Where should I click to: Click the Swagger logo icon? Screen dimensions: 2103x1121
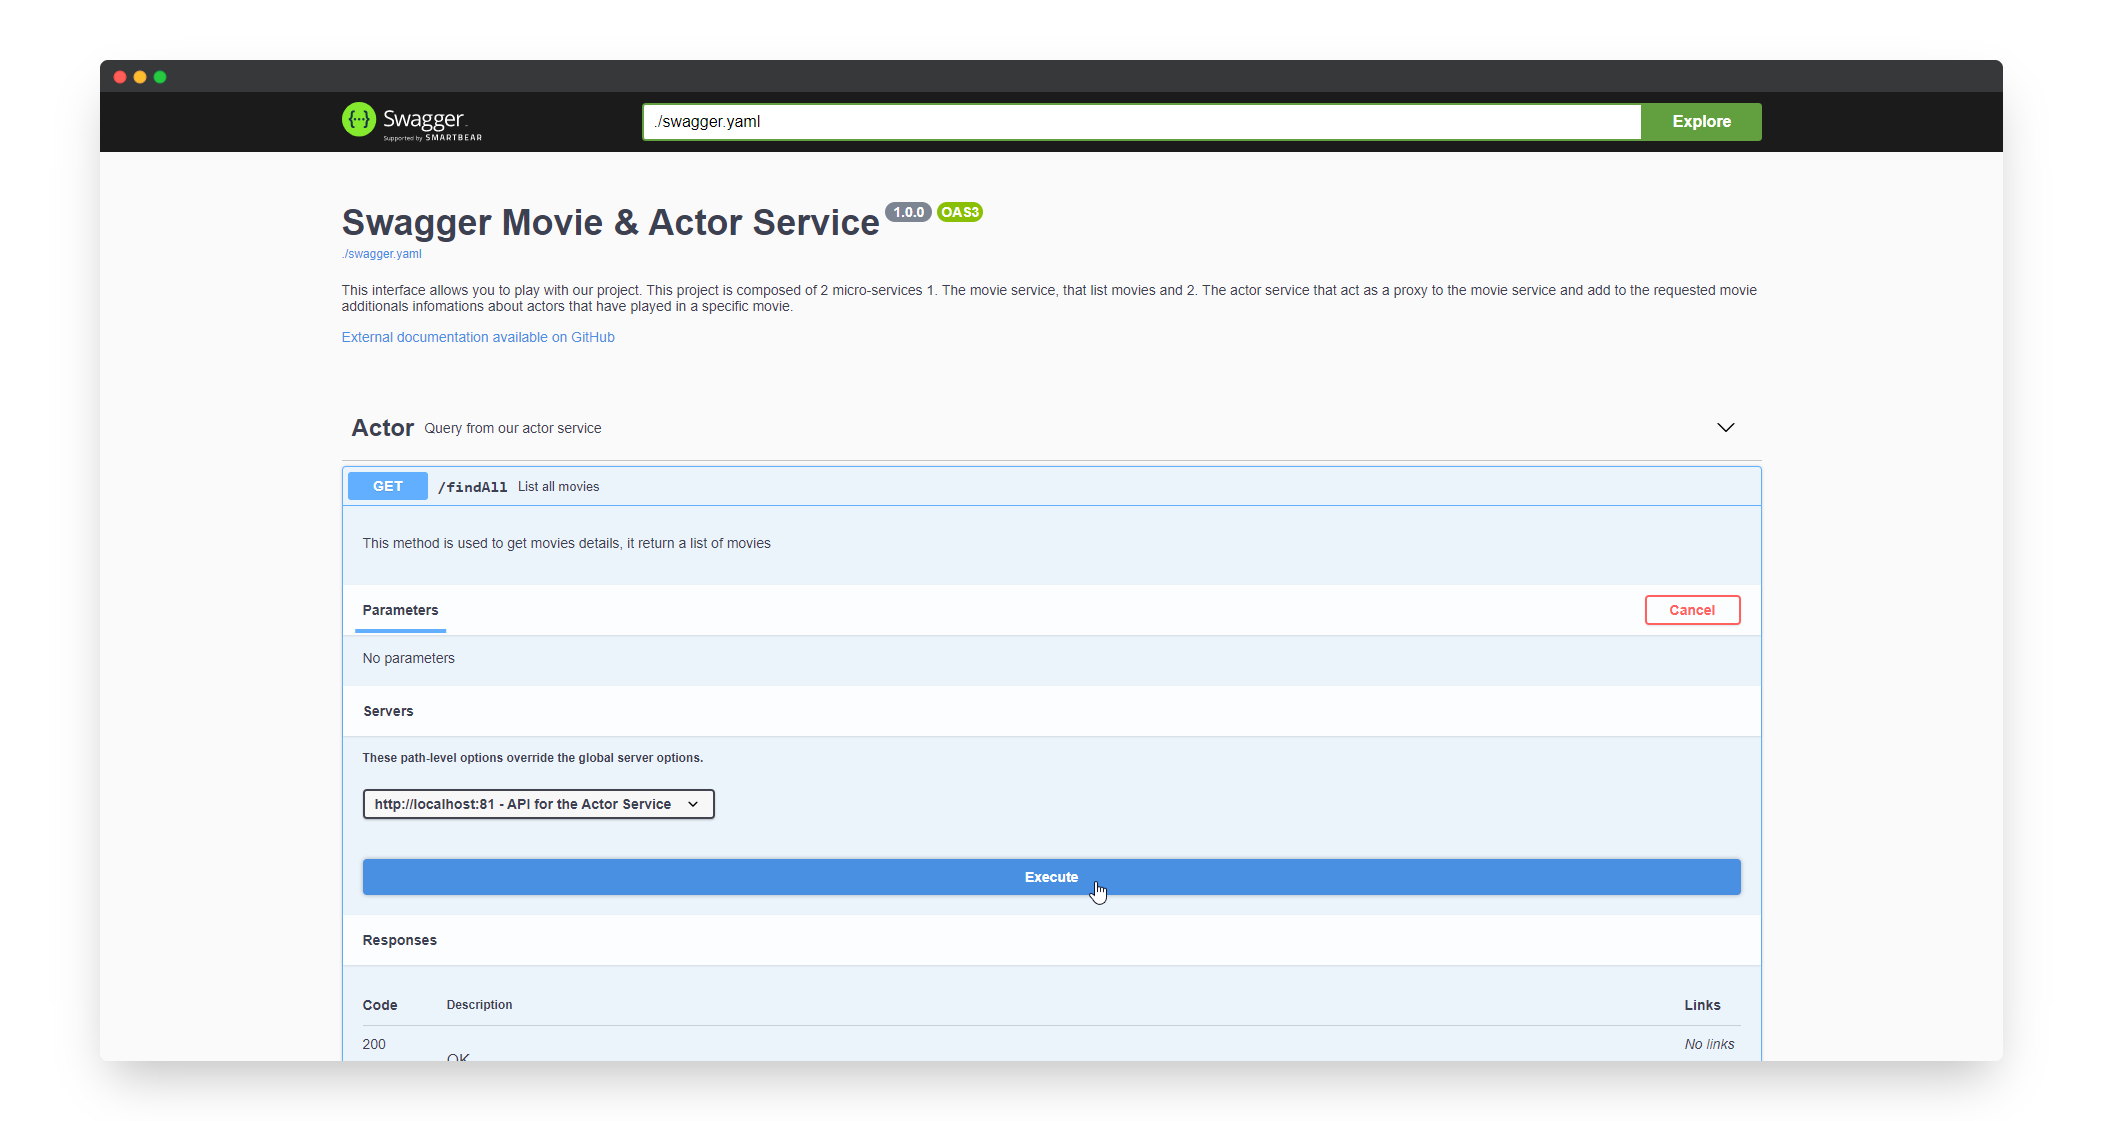coord(359,120)
